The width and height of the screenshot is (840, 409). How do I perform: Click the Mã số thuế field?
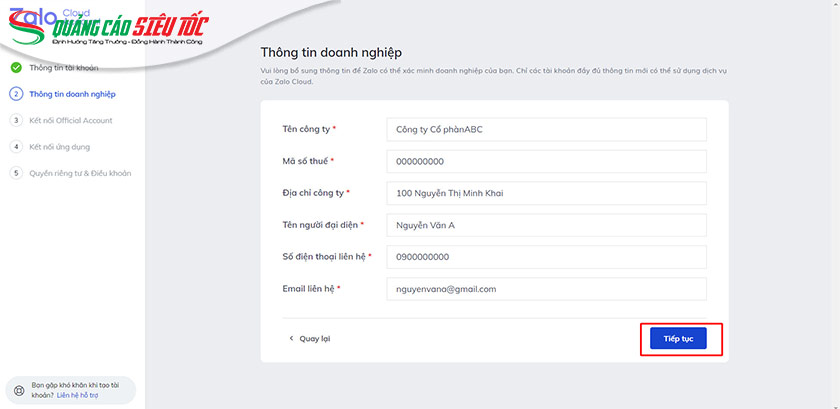pos(546,161)
